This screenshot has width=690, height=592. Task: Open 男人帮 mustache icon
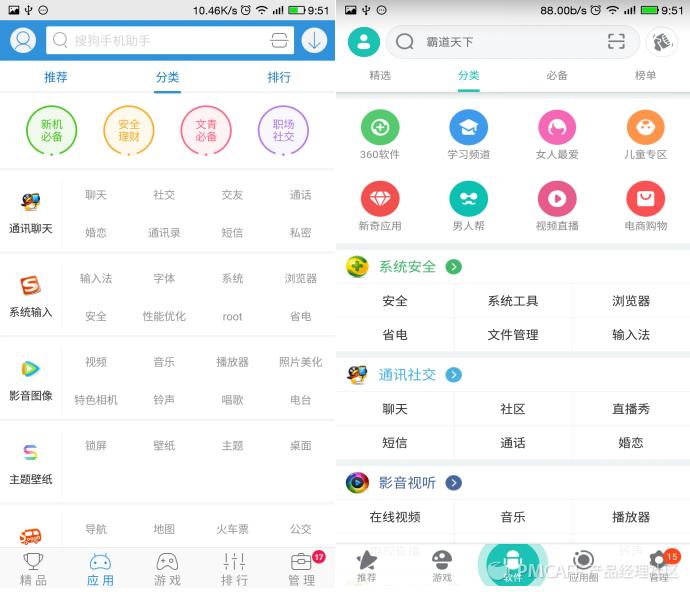pos(468,199)
